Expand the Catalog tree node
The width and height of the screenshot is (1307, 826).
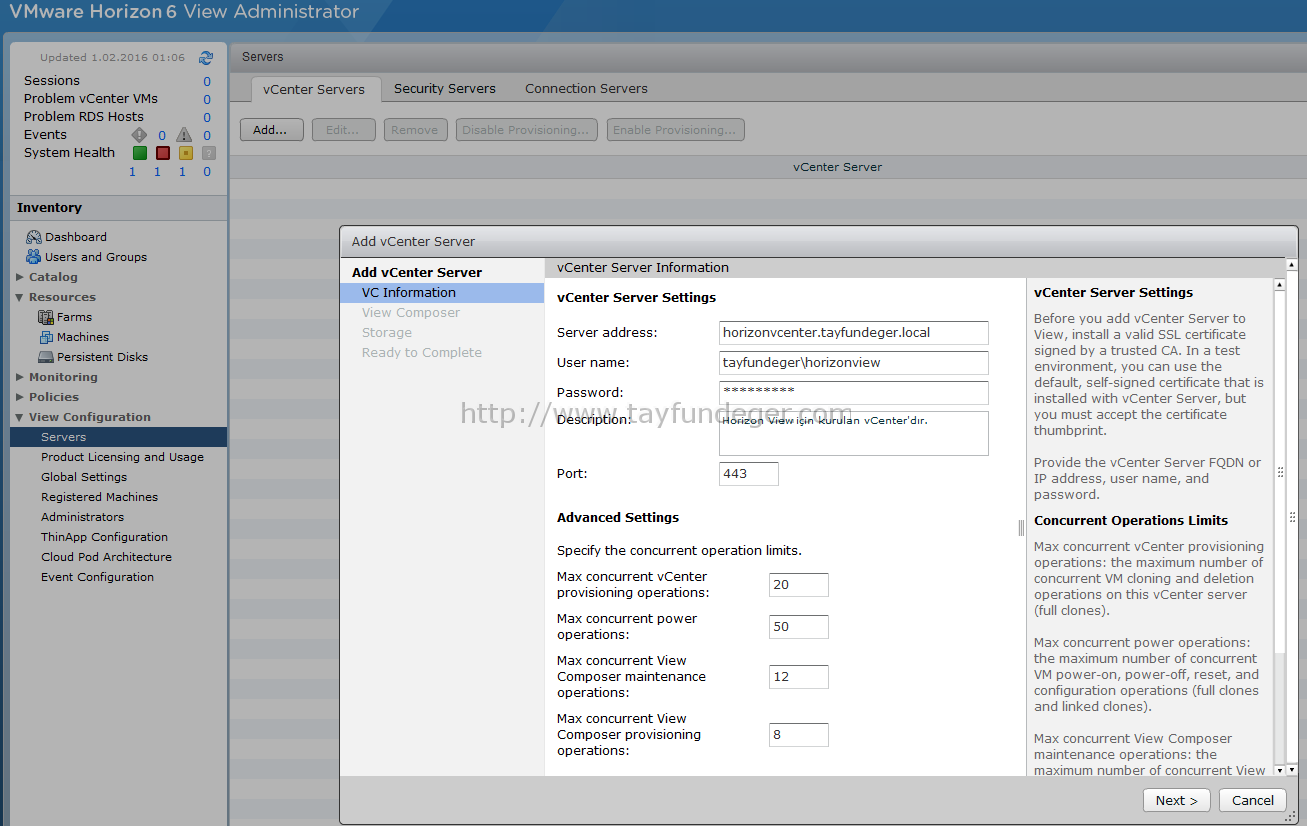[x=20, y=277]
